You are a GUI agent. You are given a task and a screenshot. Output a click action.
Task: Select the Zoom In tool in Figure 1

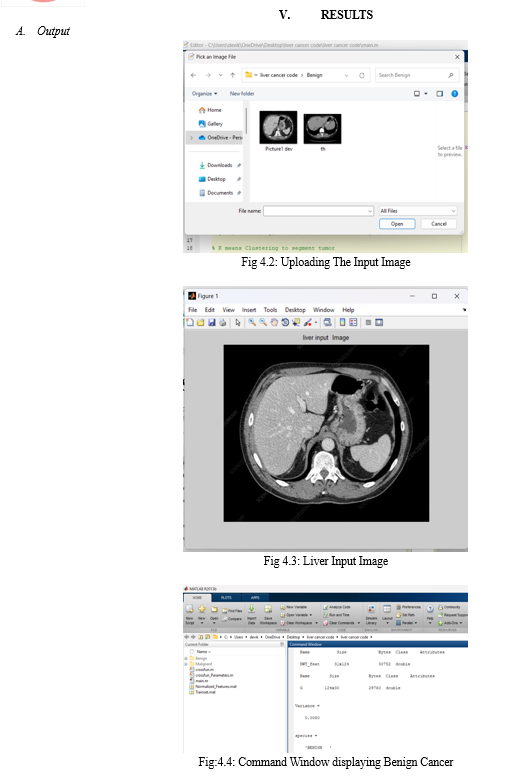pyautogui.click(x=252, y=322)
